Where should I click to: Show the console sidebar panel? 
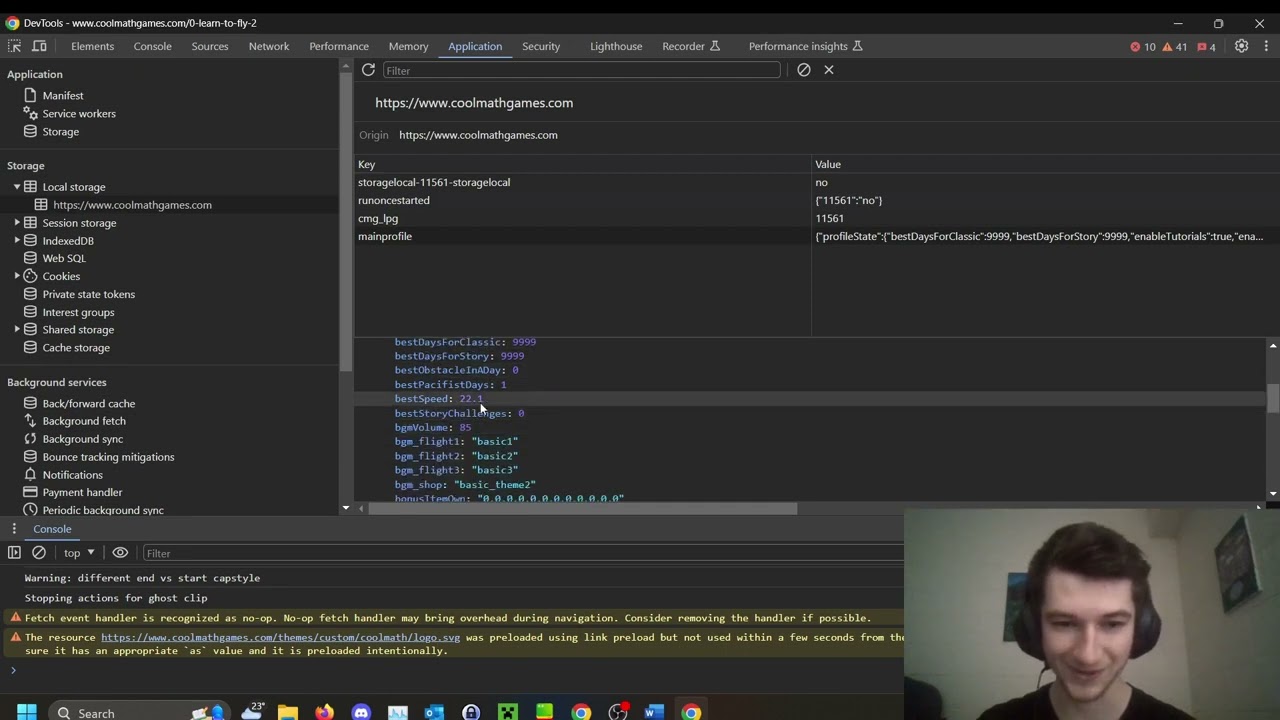pyautogui.click(x=14, y=553)
